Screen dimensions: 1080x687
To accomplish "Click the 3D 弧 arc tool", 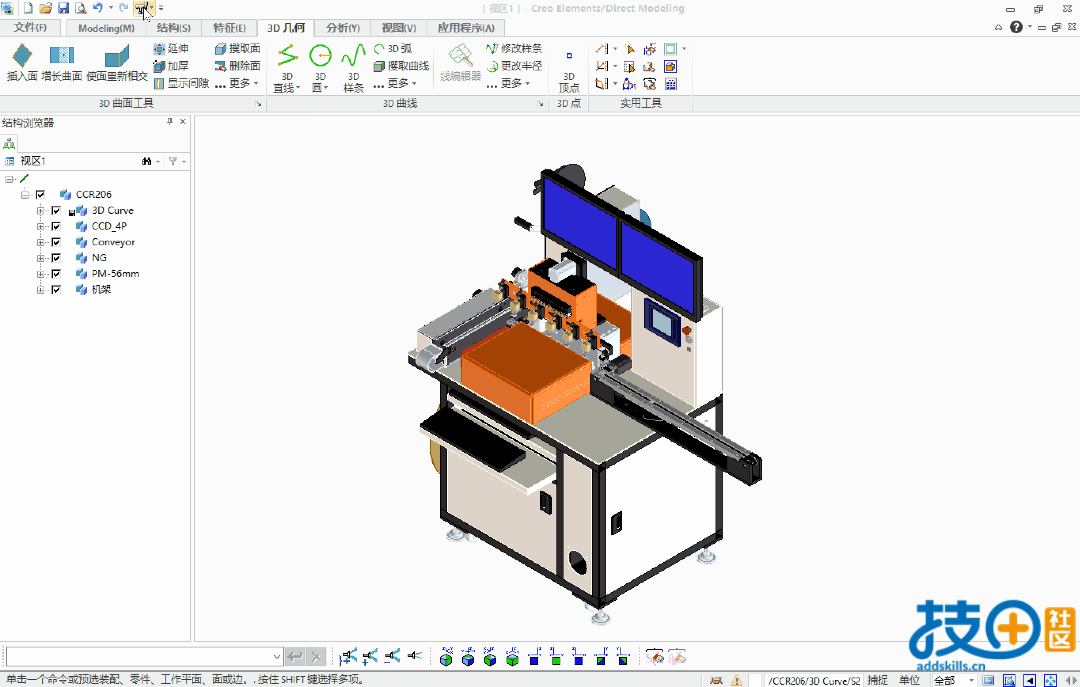I will [393, 48].
